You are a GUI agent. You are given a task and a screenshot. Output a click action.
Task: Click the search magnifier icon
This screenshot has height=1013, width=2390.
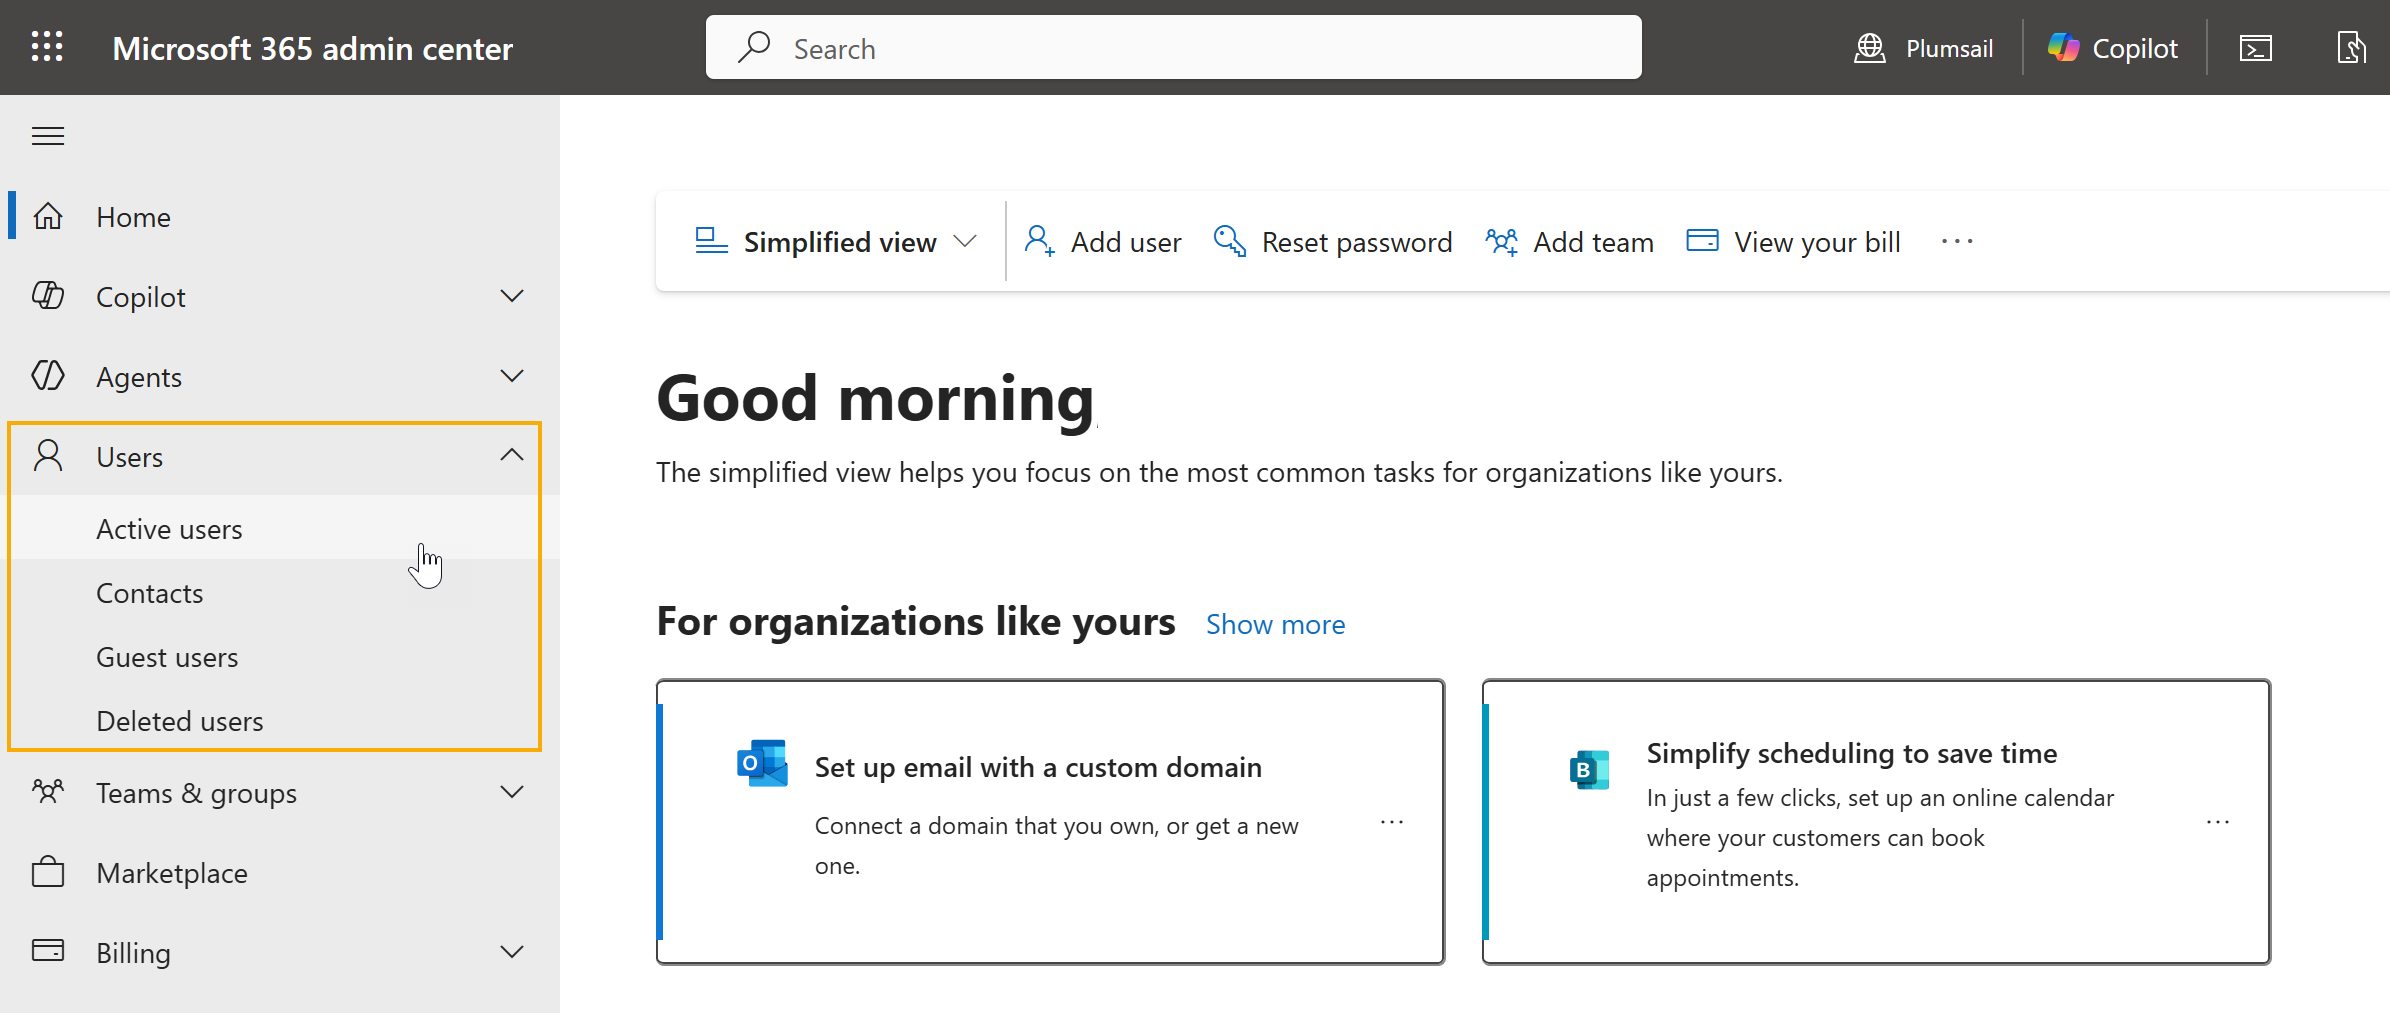pyautogui.click(x=754, y=47)
